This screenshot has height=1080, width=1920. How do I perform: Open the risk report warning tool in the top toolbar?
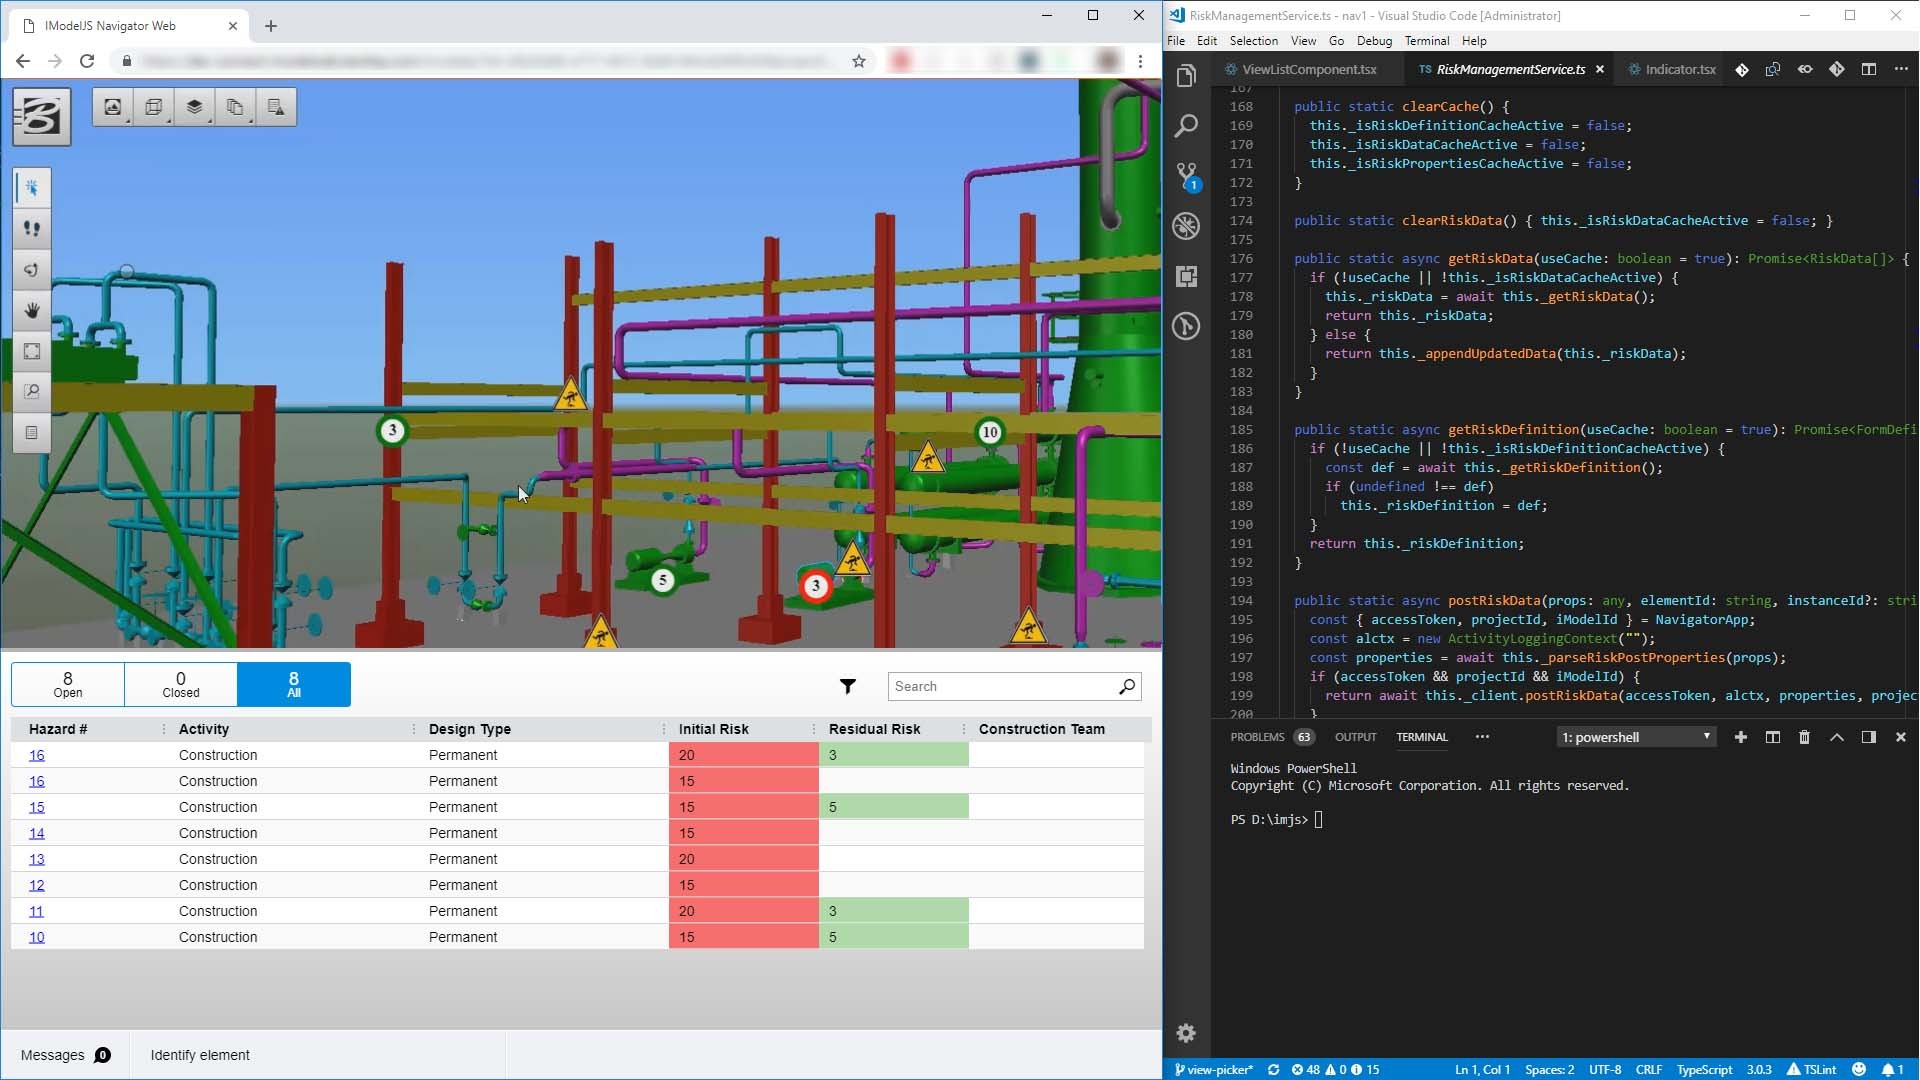(x=275, y=107)
